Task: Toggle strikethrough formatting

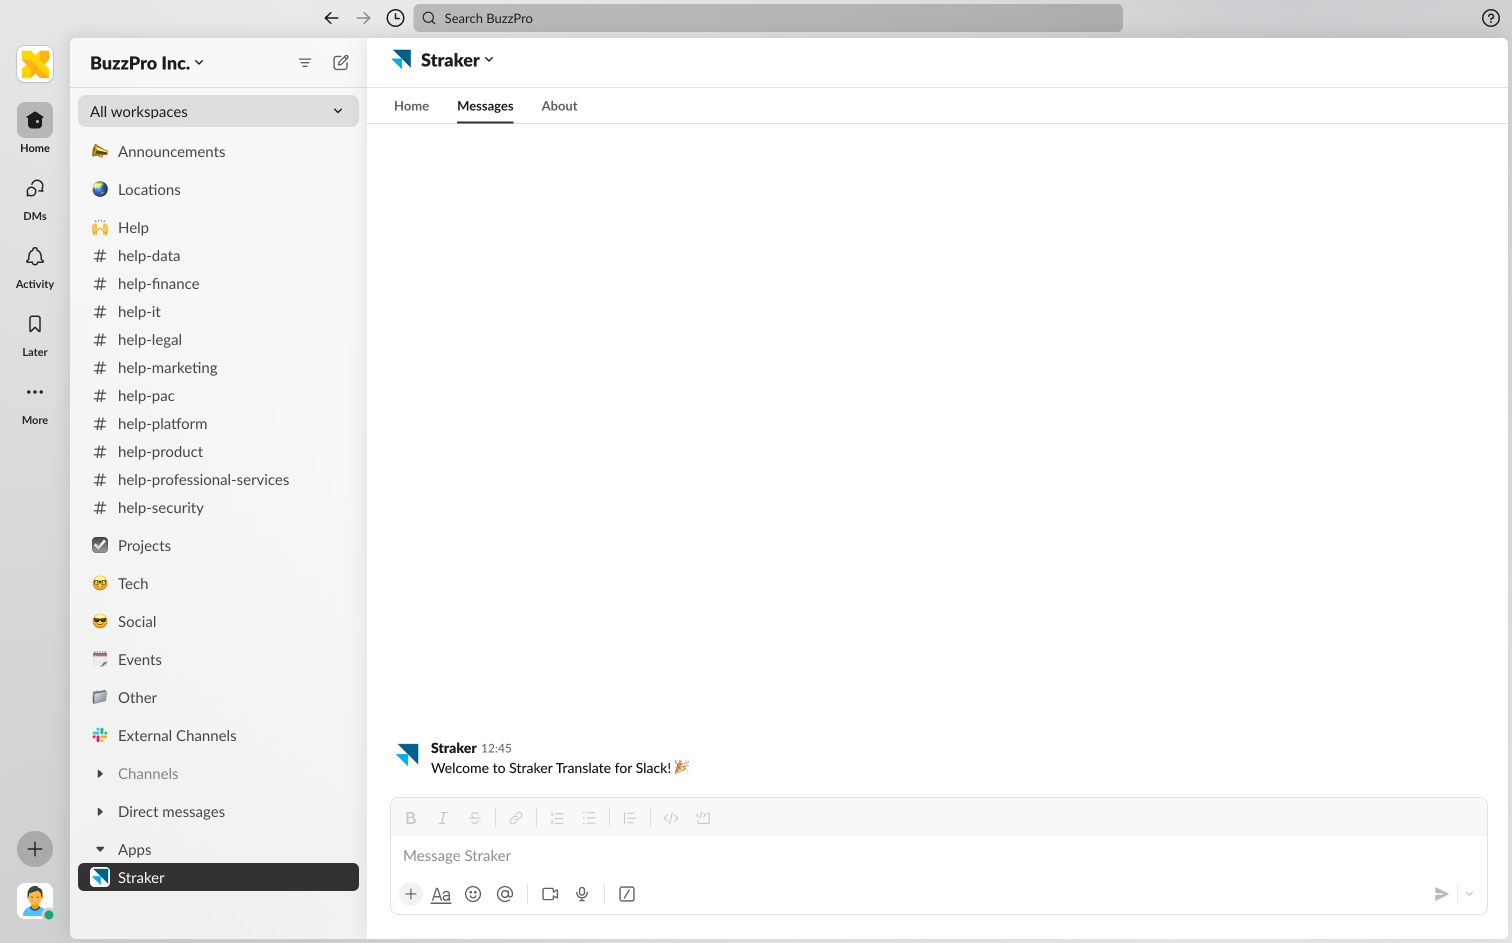Action: [475, 818]
